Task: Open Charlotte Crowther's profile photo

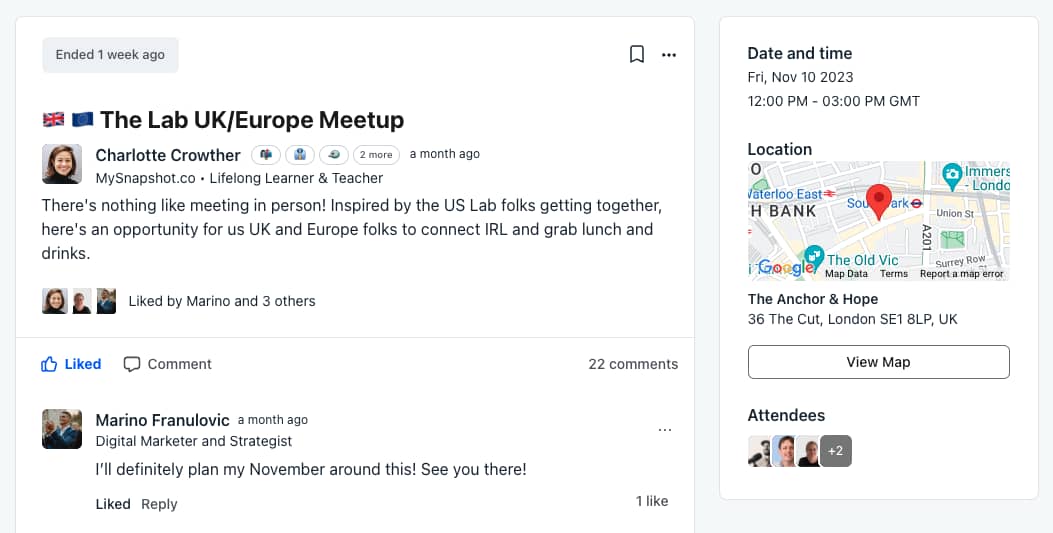Action: click(62, 164)
